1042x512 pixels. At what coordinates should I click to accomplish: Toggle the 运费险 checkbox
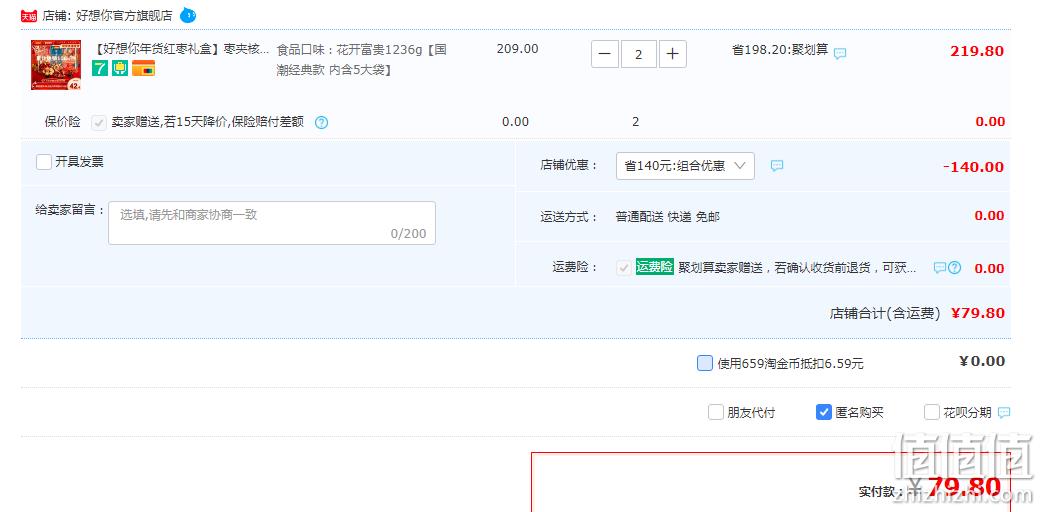(623, 268)
